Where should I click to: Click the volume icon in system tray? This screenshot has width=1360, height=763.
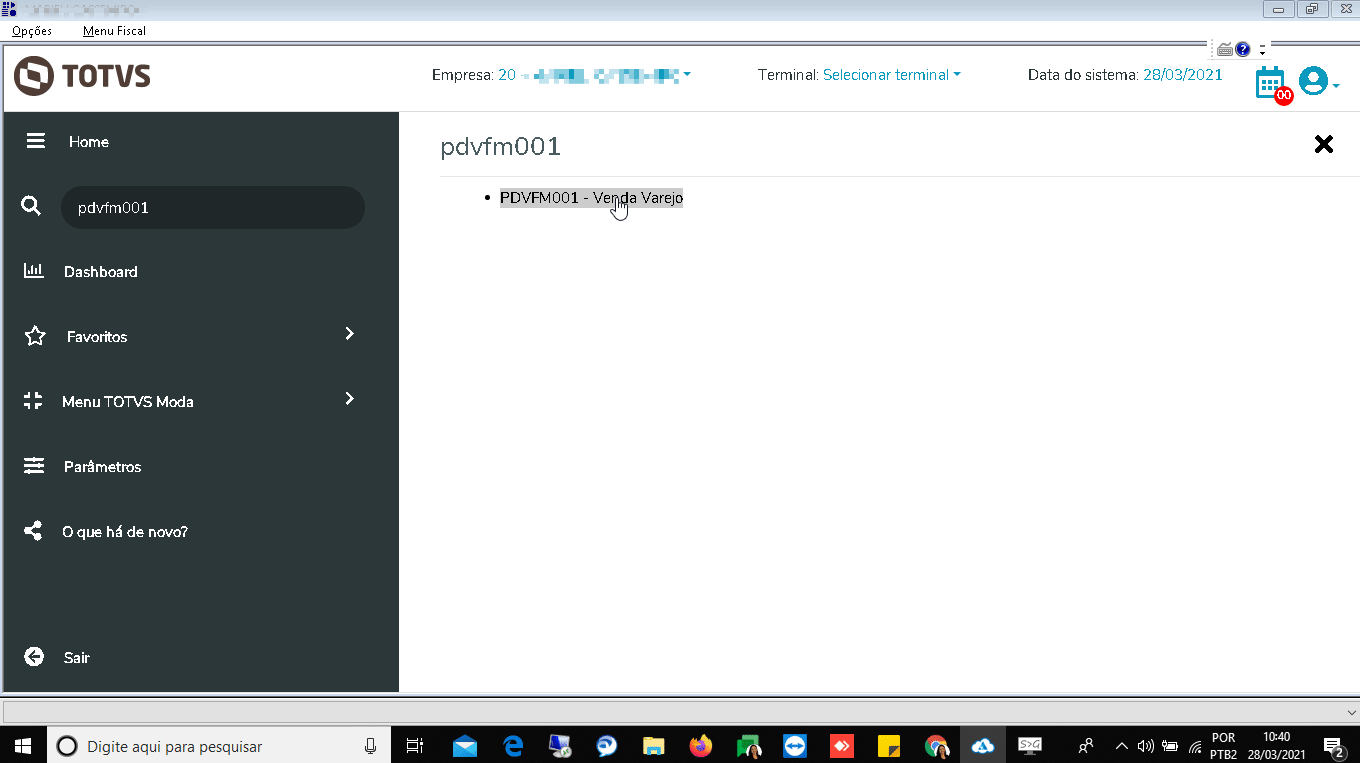coord(1146,746)
